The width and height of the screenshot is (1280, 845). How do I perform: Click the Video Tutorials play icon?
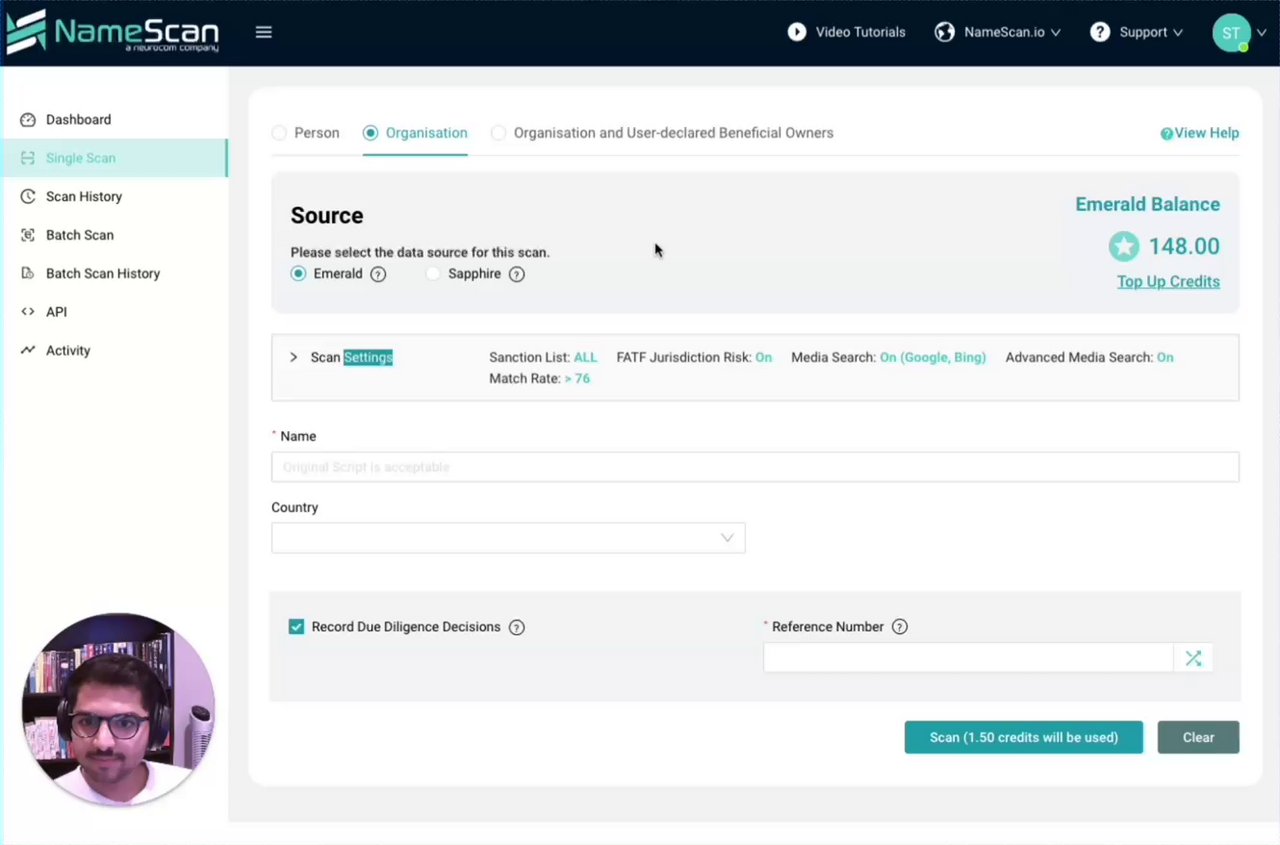797,32
